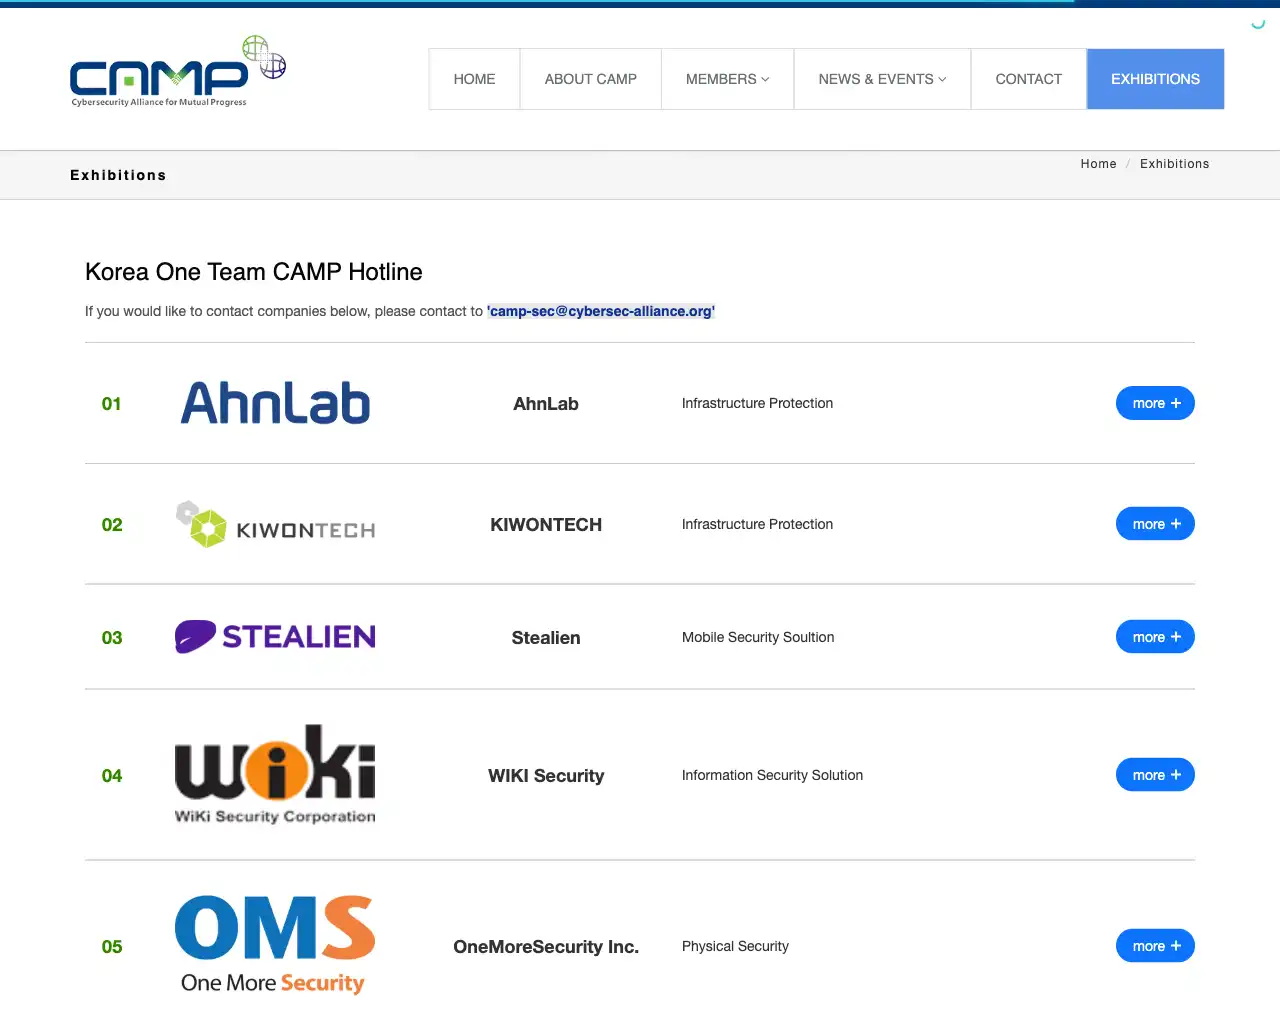Click the AhnLab logo

pyautogui.click(x=275, y=403)
